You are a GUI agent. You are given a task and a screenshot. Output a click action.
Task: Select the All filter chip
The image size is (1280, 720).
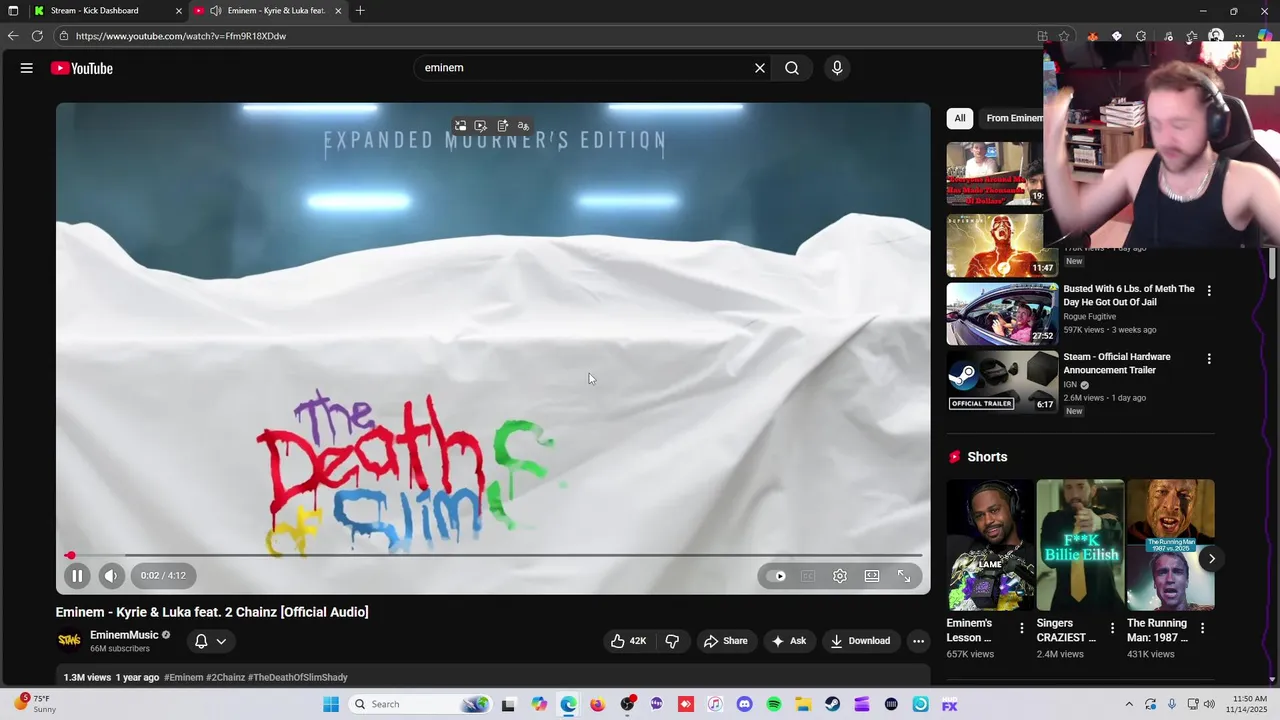click(960, 118)
